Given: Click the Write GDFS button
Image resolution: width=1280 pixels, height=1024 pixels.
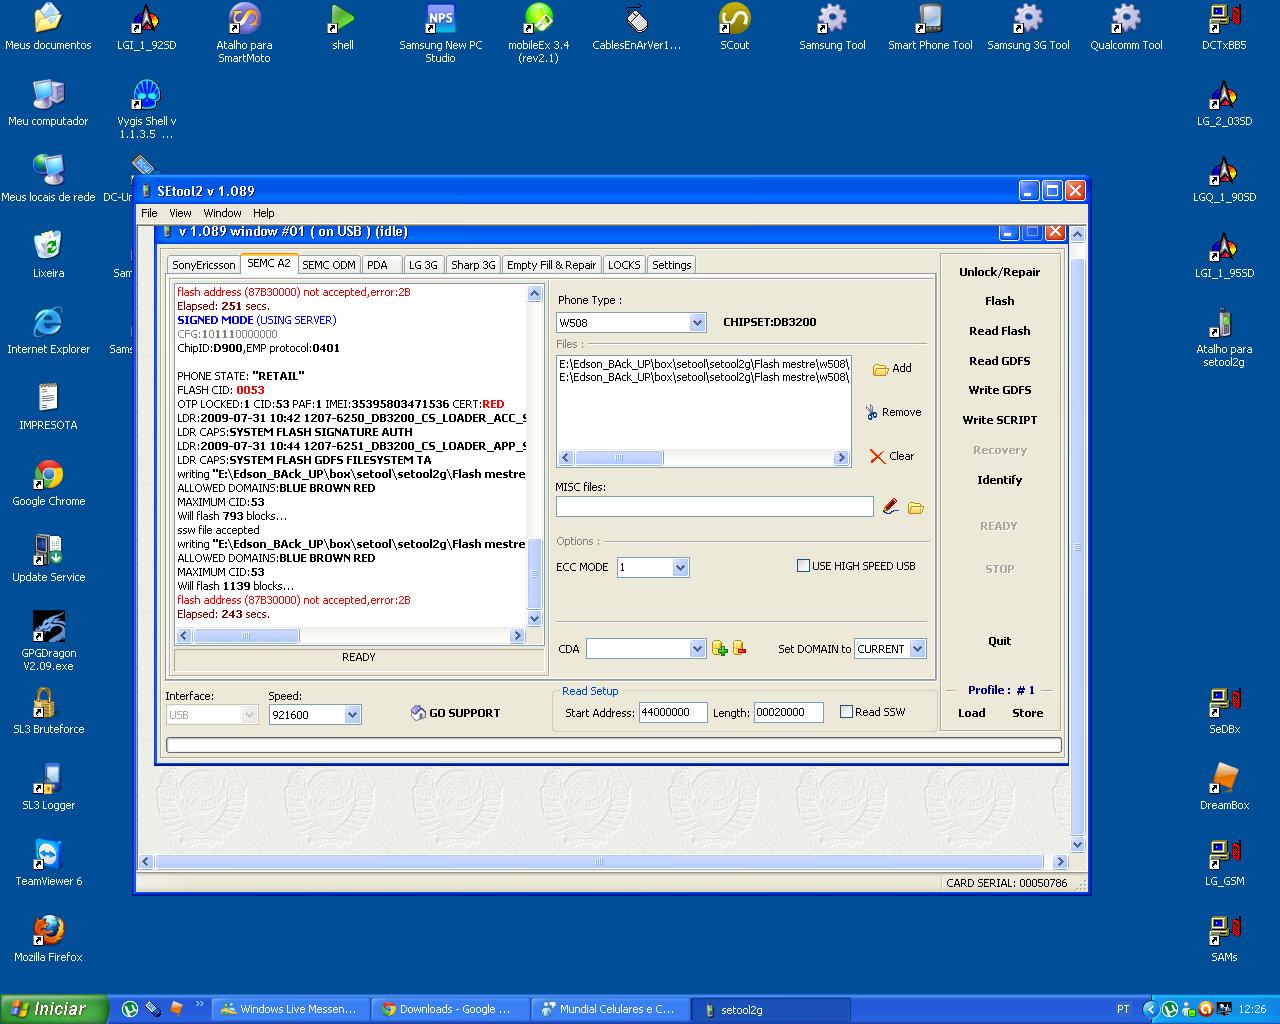Looking at the screenshot, I should coord(999,390).
